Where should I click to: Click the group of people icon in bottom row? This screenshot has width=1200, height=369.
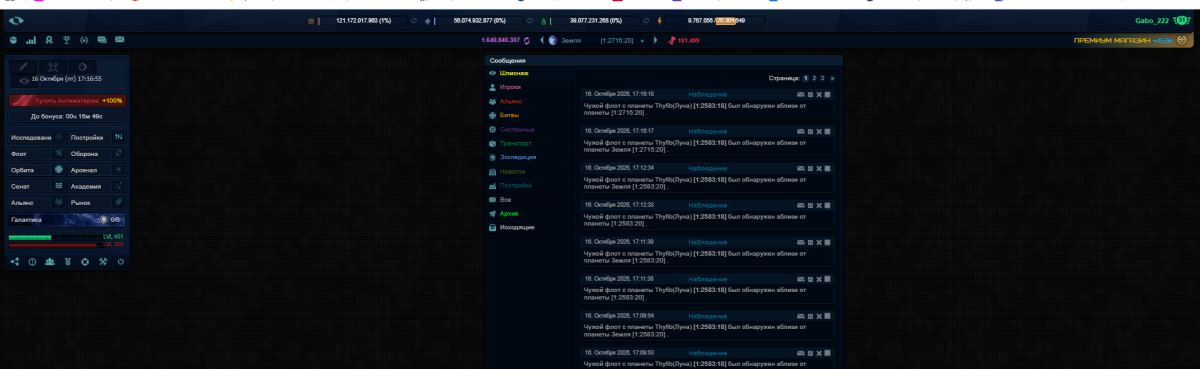(50, 261)
